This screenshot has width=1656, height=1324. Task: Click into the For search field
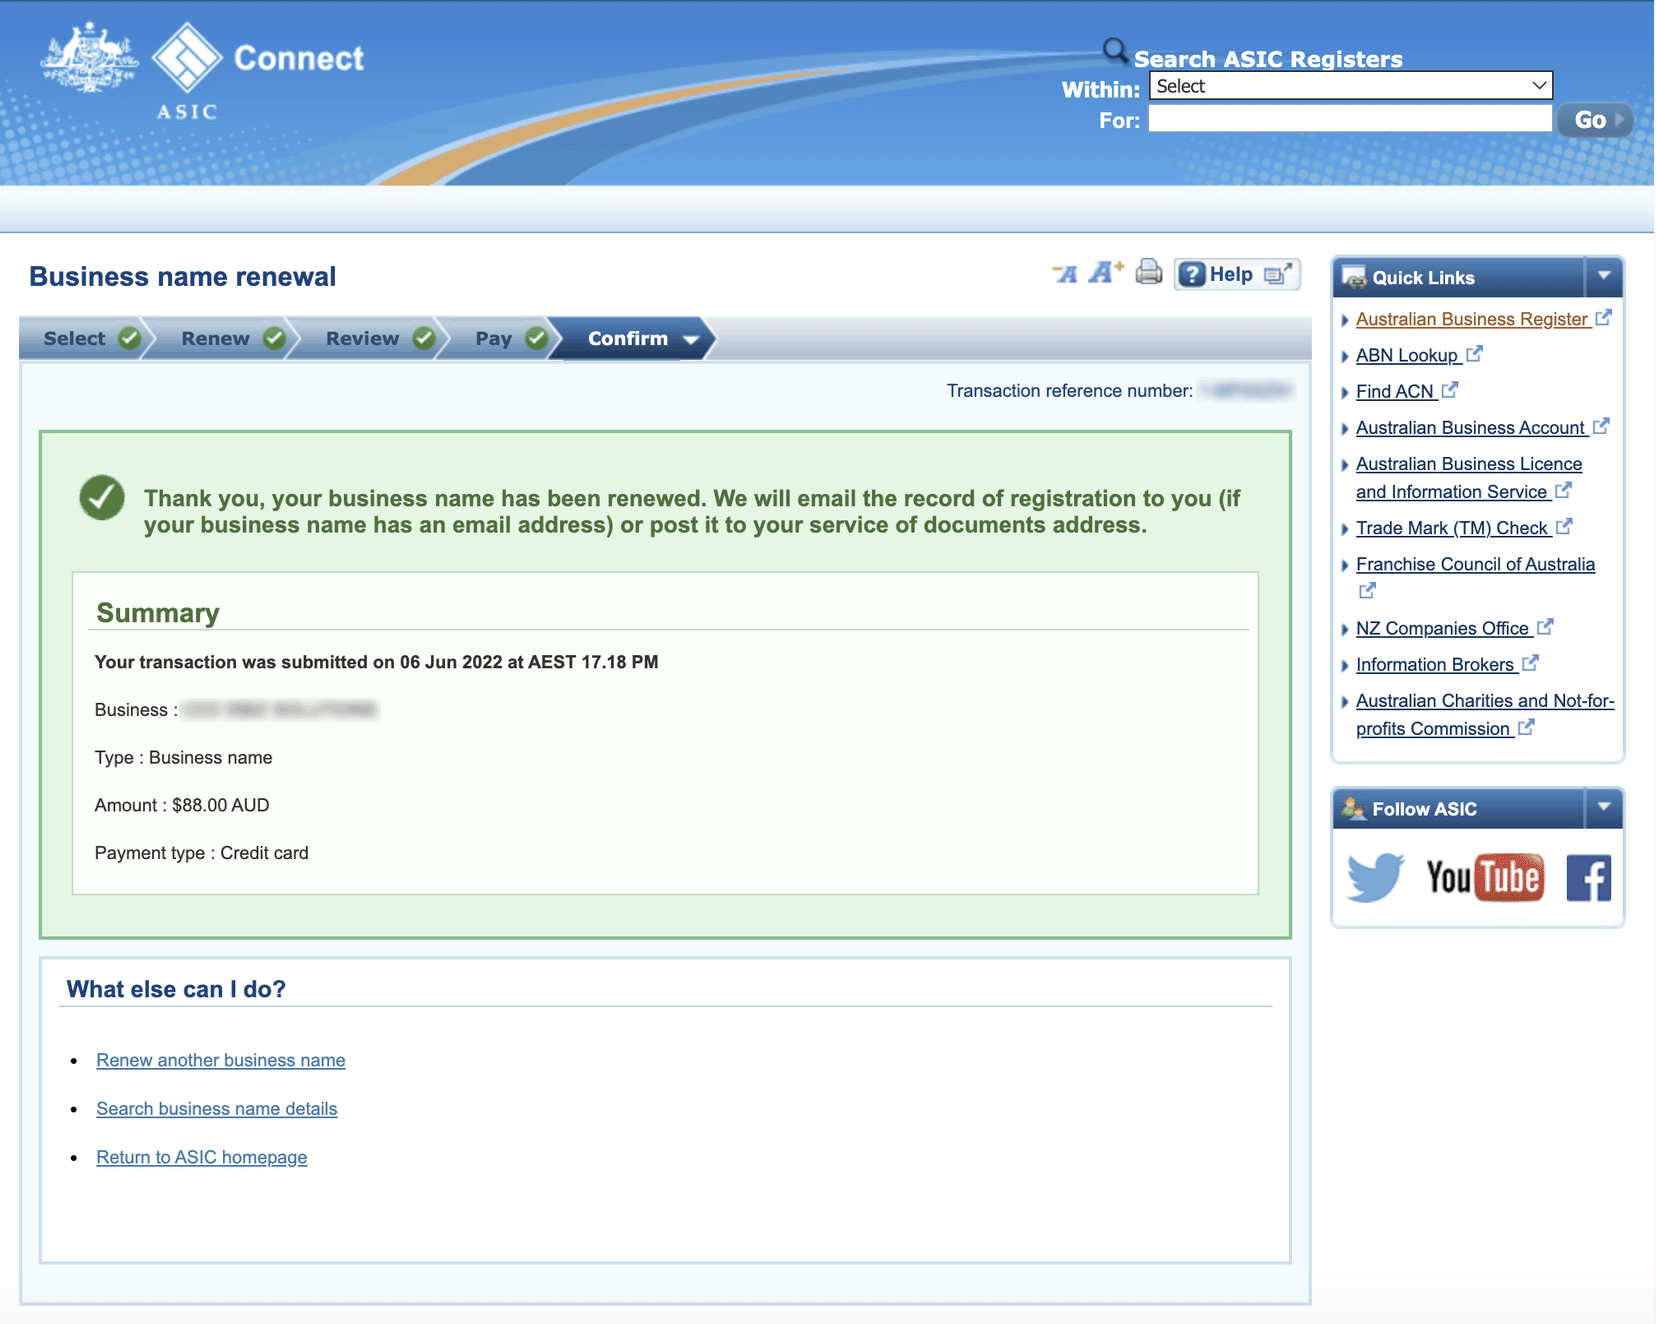pyautogui.click(x=1350, y=119)
